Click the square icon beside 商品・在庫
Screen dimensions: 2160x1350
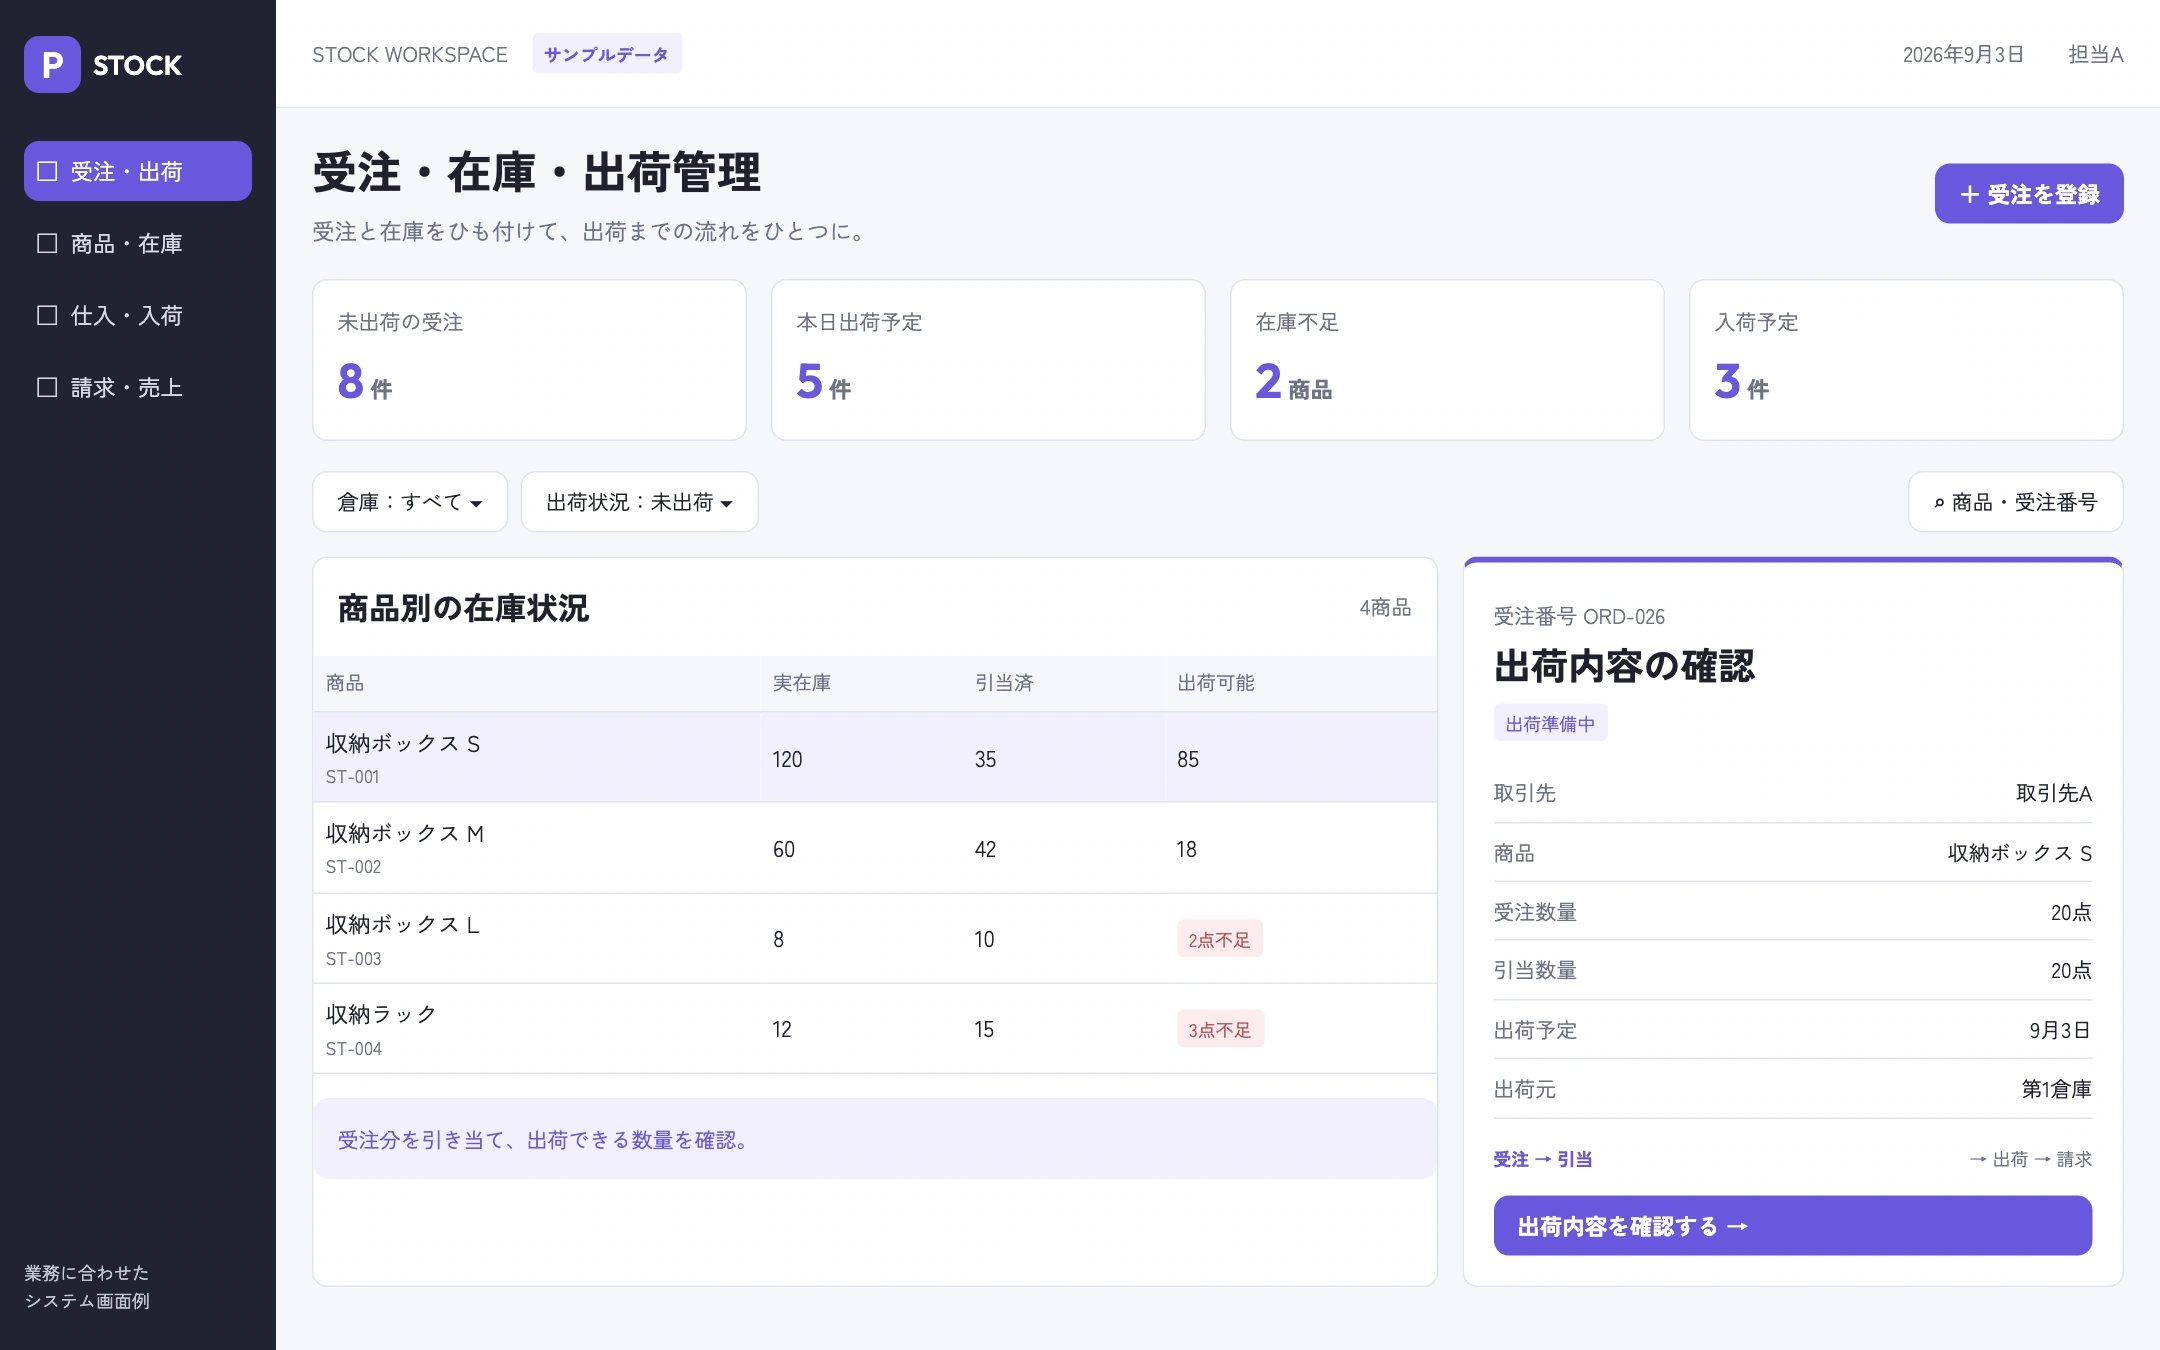[x=47, y=243]
